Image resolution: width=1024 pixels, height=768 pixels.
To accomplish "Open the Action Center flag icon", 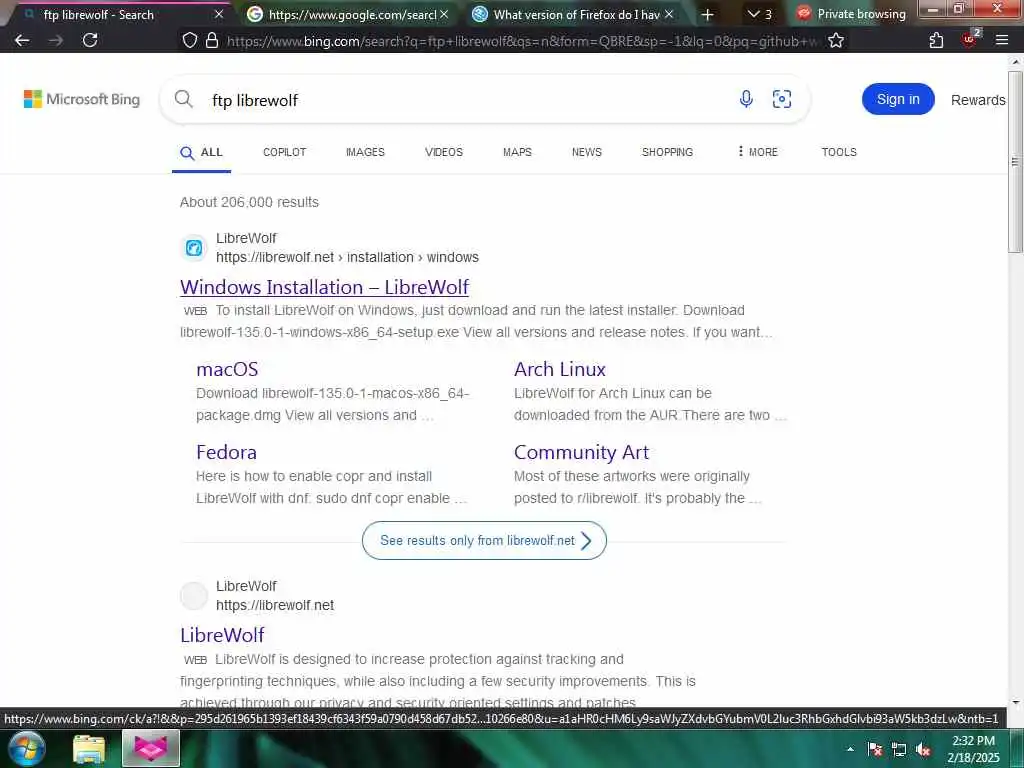I will pos(875,749).
